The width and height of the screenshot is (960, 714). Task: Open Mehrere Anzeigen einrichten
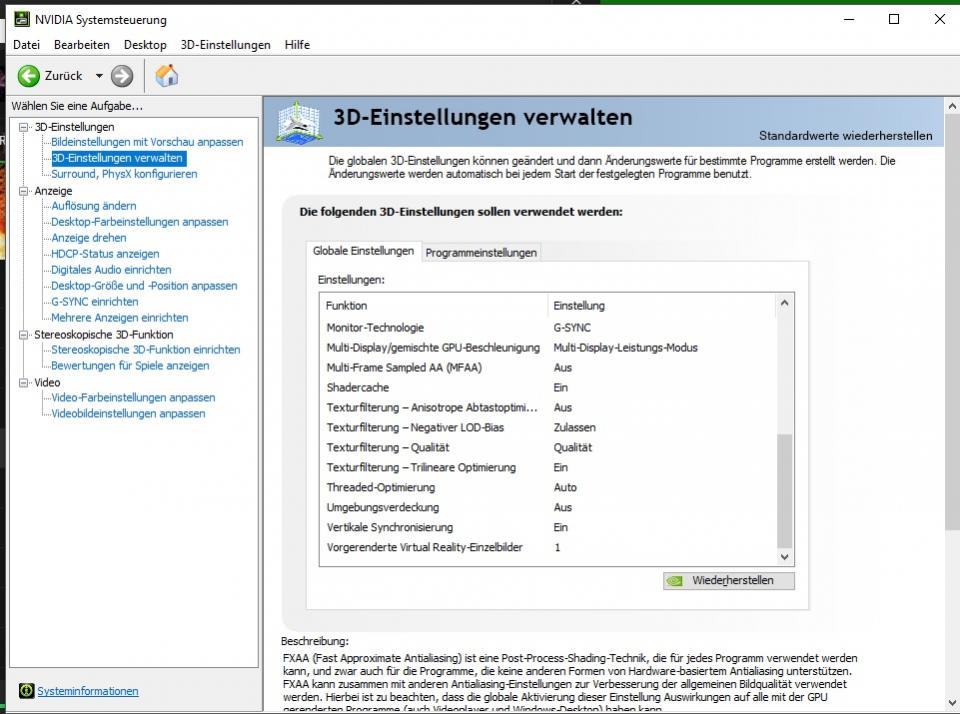point(119,317)
